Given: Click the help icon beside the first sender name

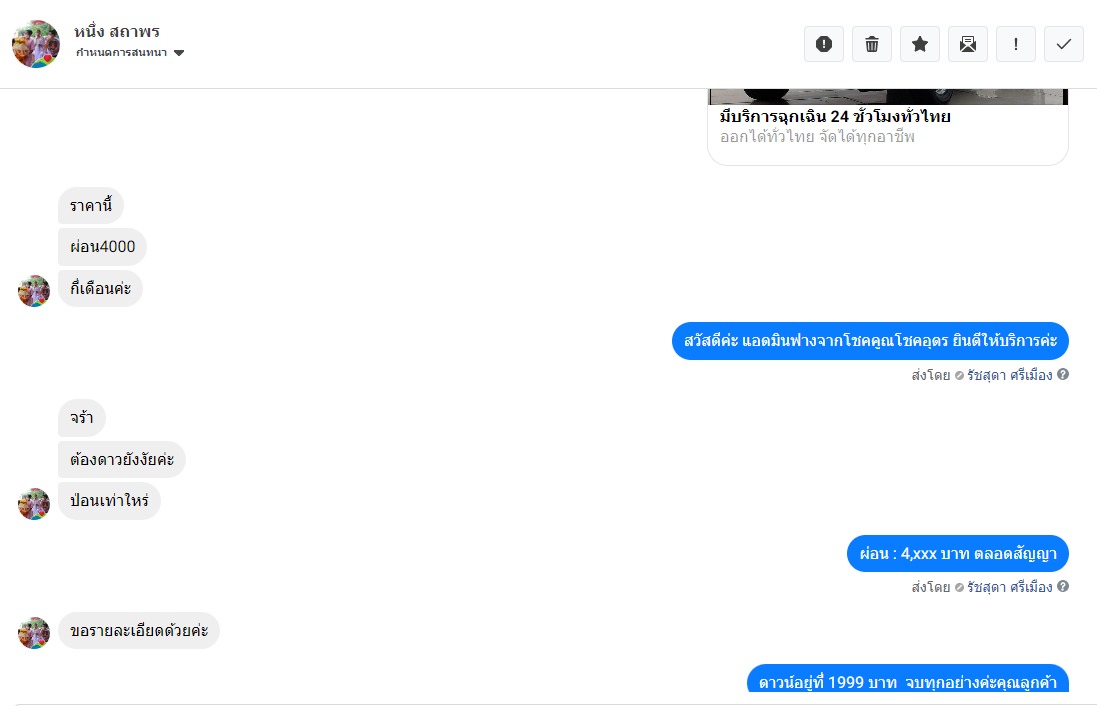Looking at the screenshot, I should pos(1063,374).
